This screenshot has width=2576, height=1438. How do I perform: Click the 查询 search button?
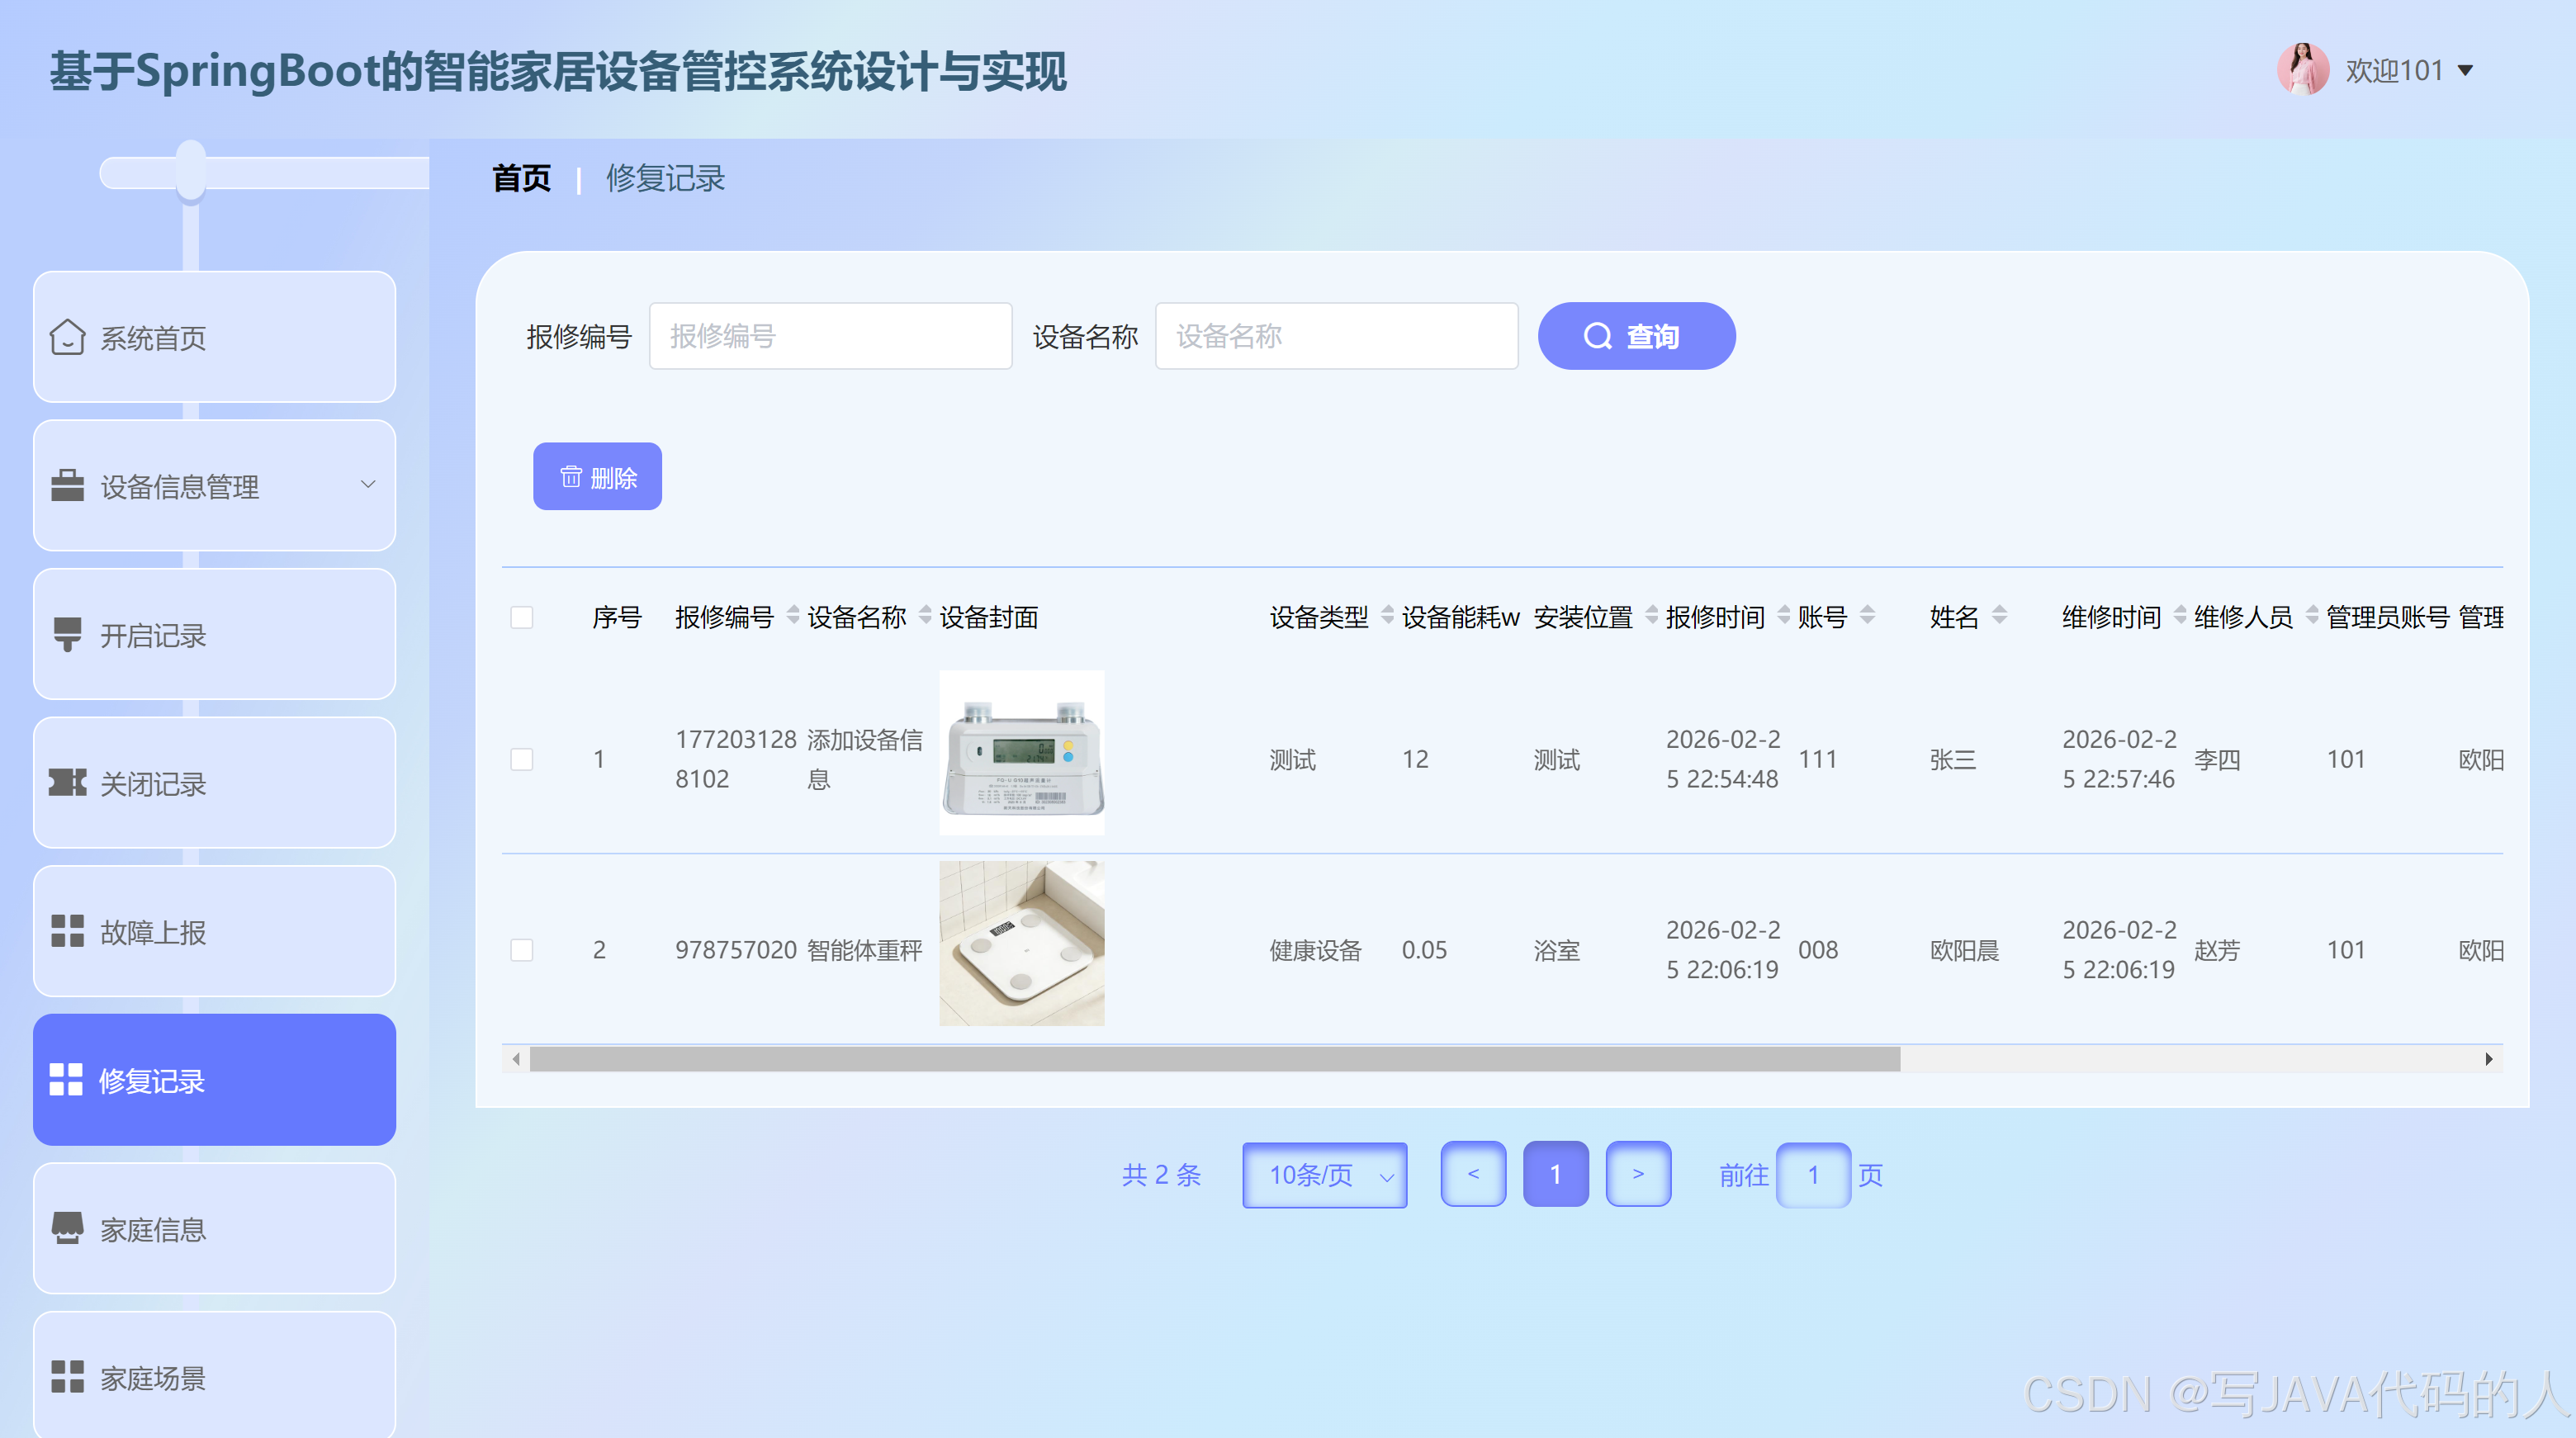tap(1636, 336)
